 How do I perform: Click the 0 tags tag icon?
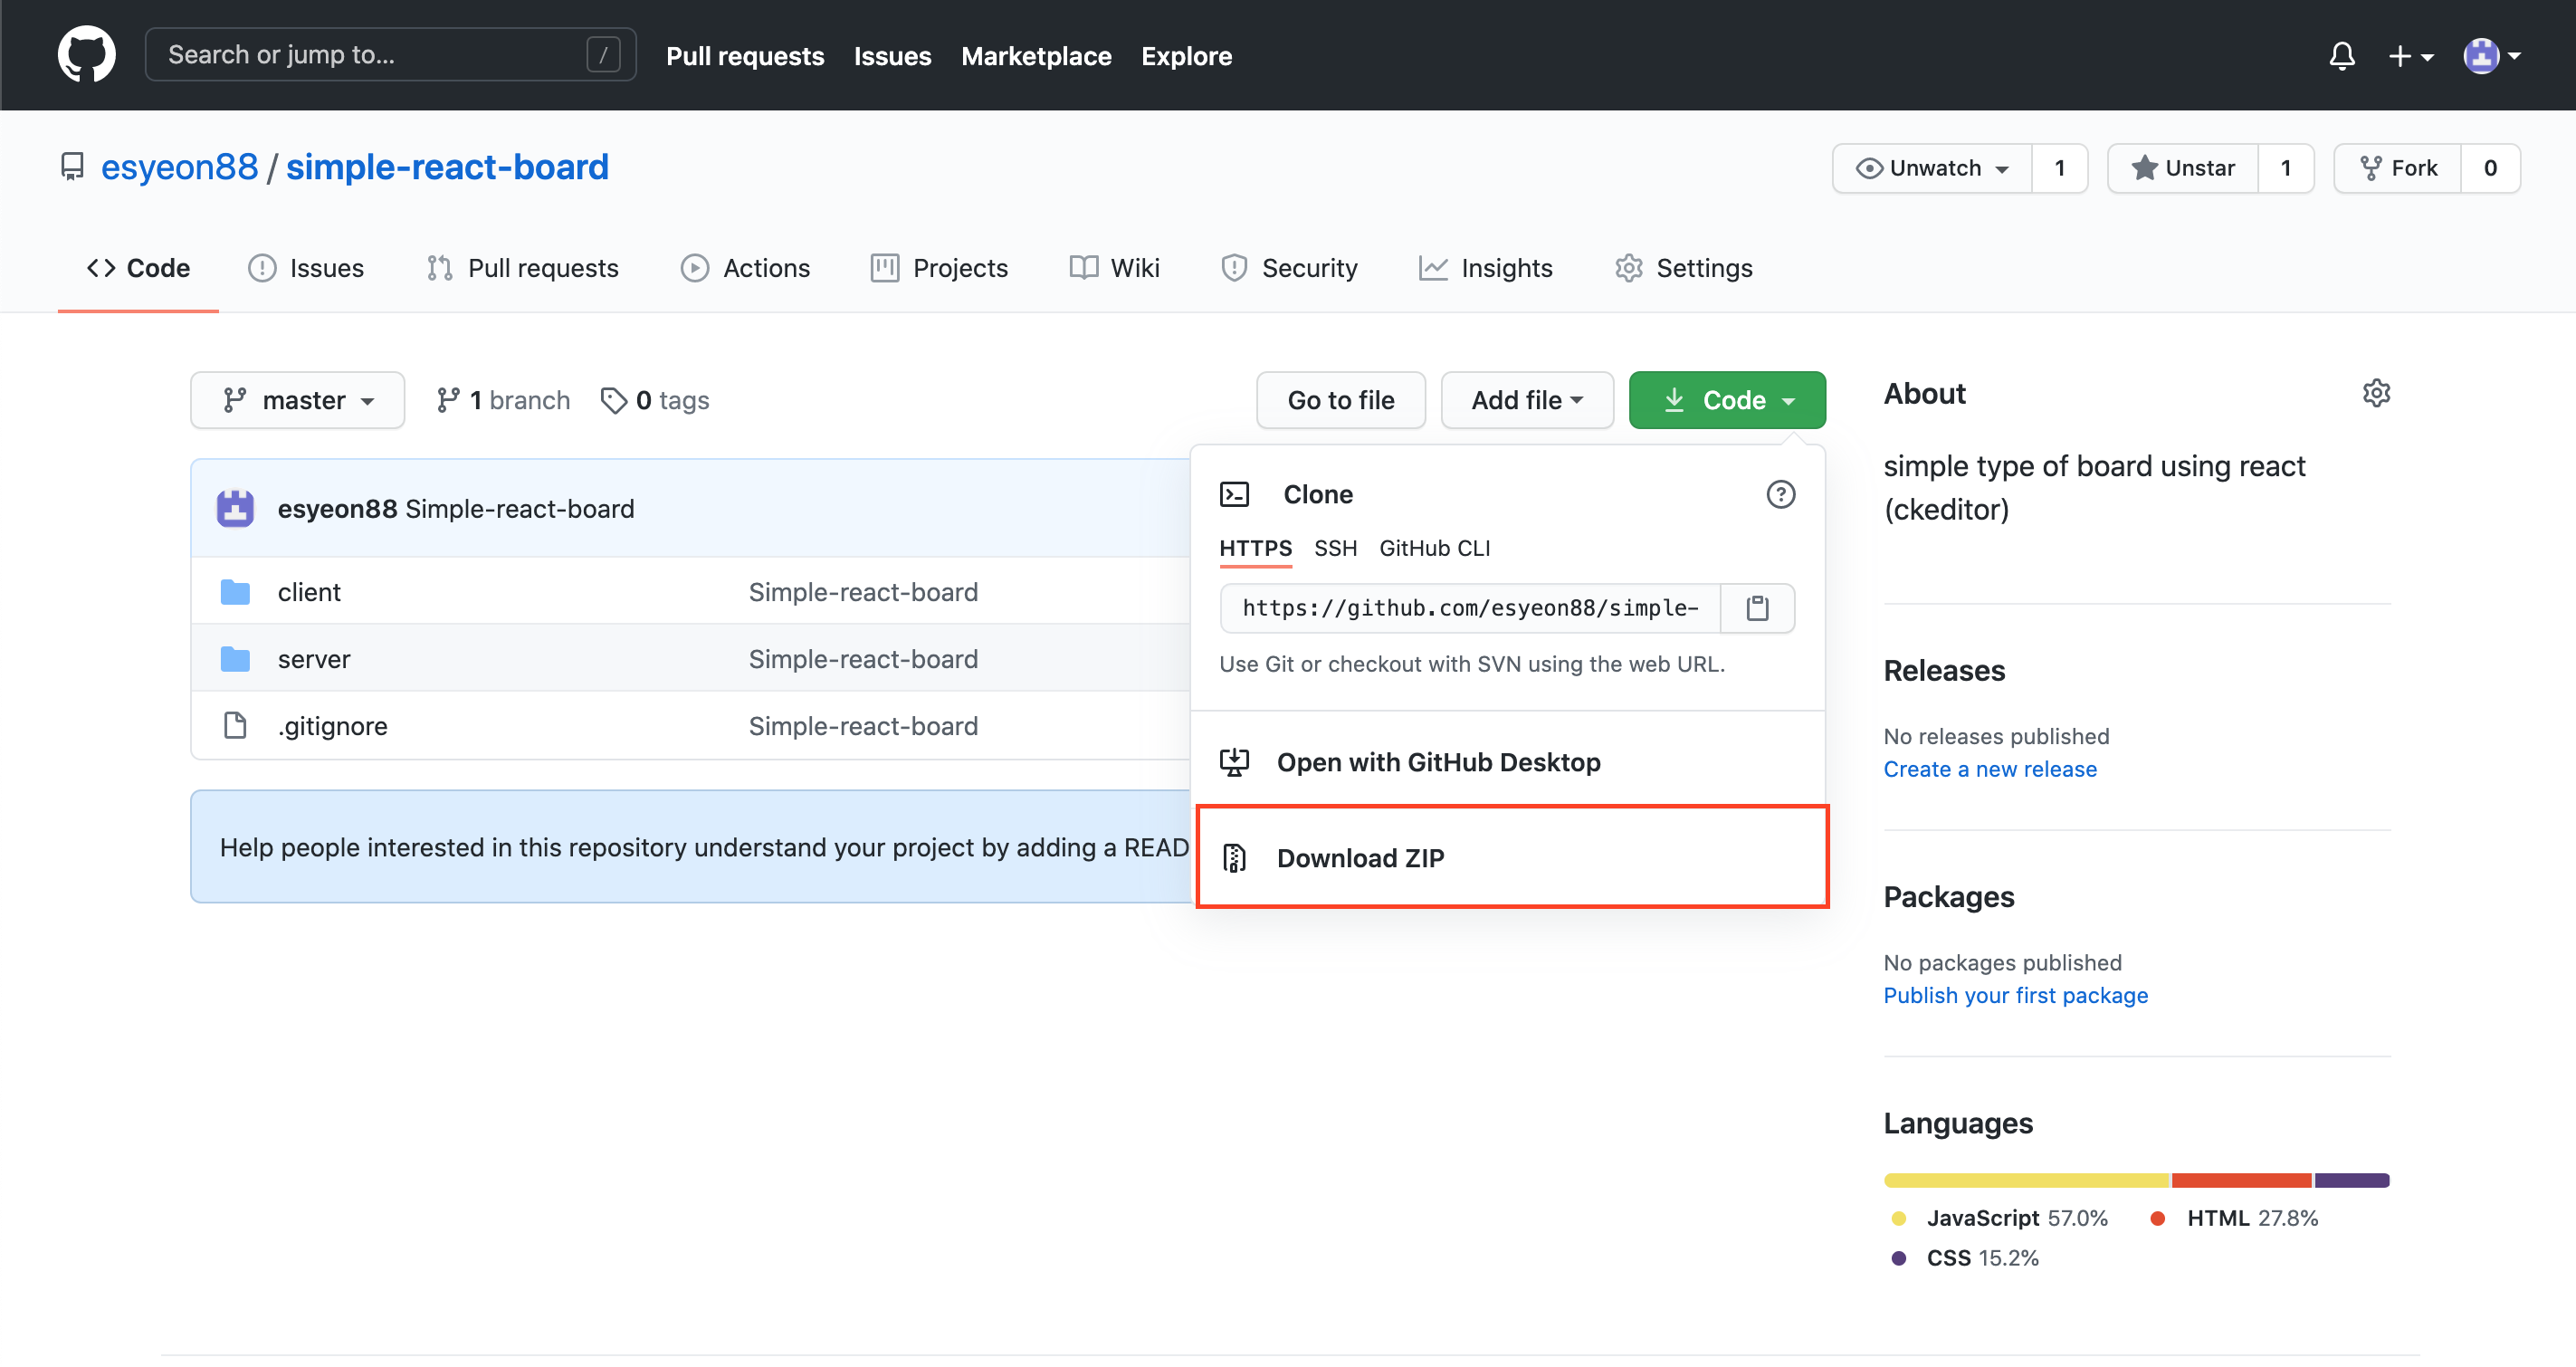(614, 400)
